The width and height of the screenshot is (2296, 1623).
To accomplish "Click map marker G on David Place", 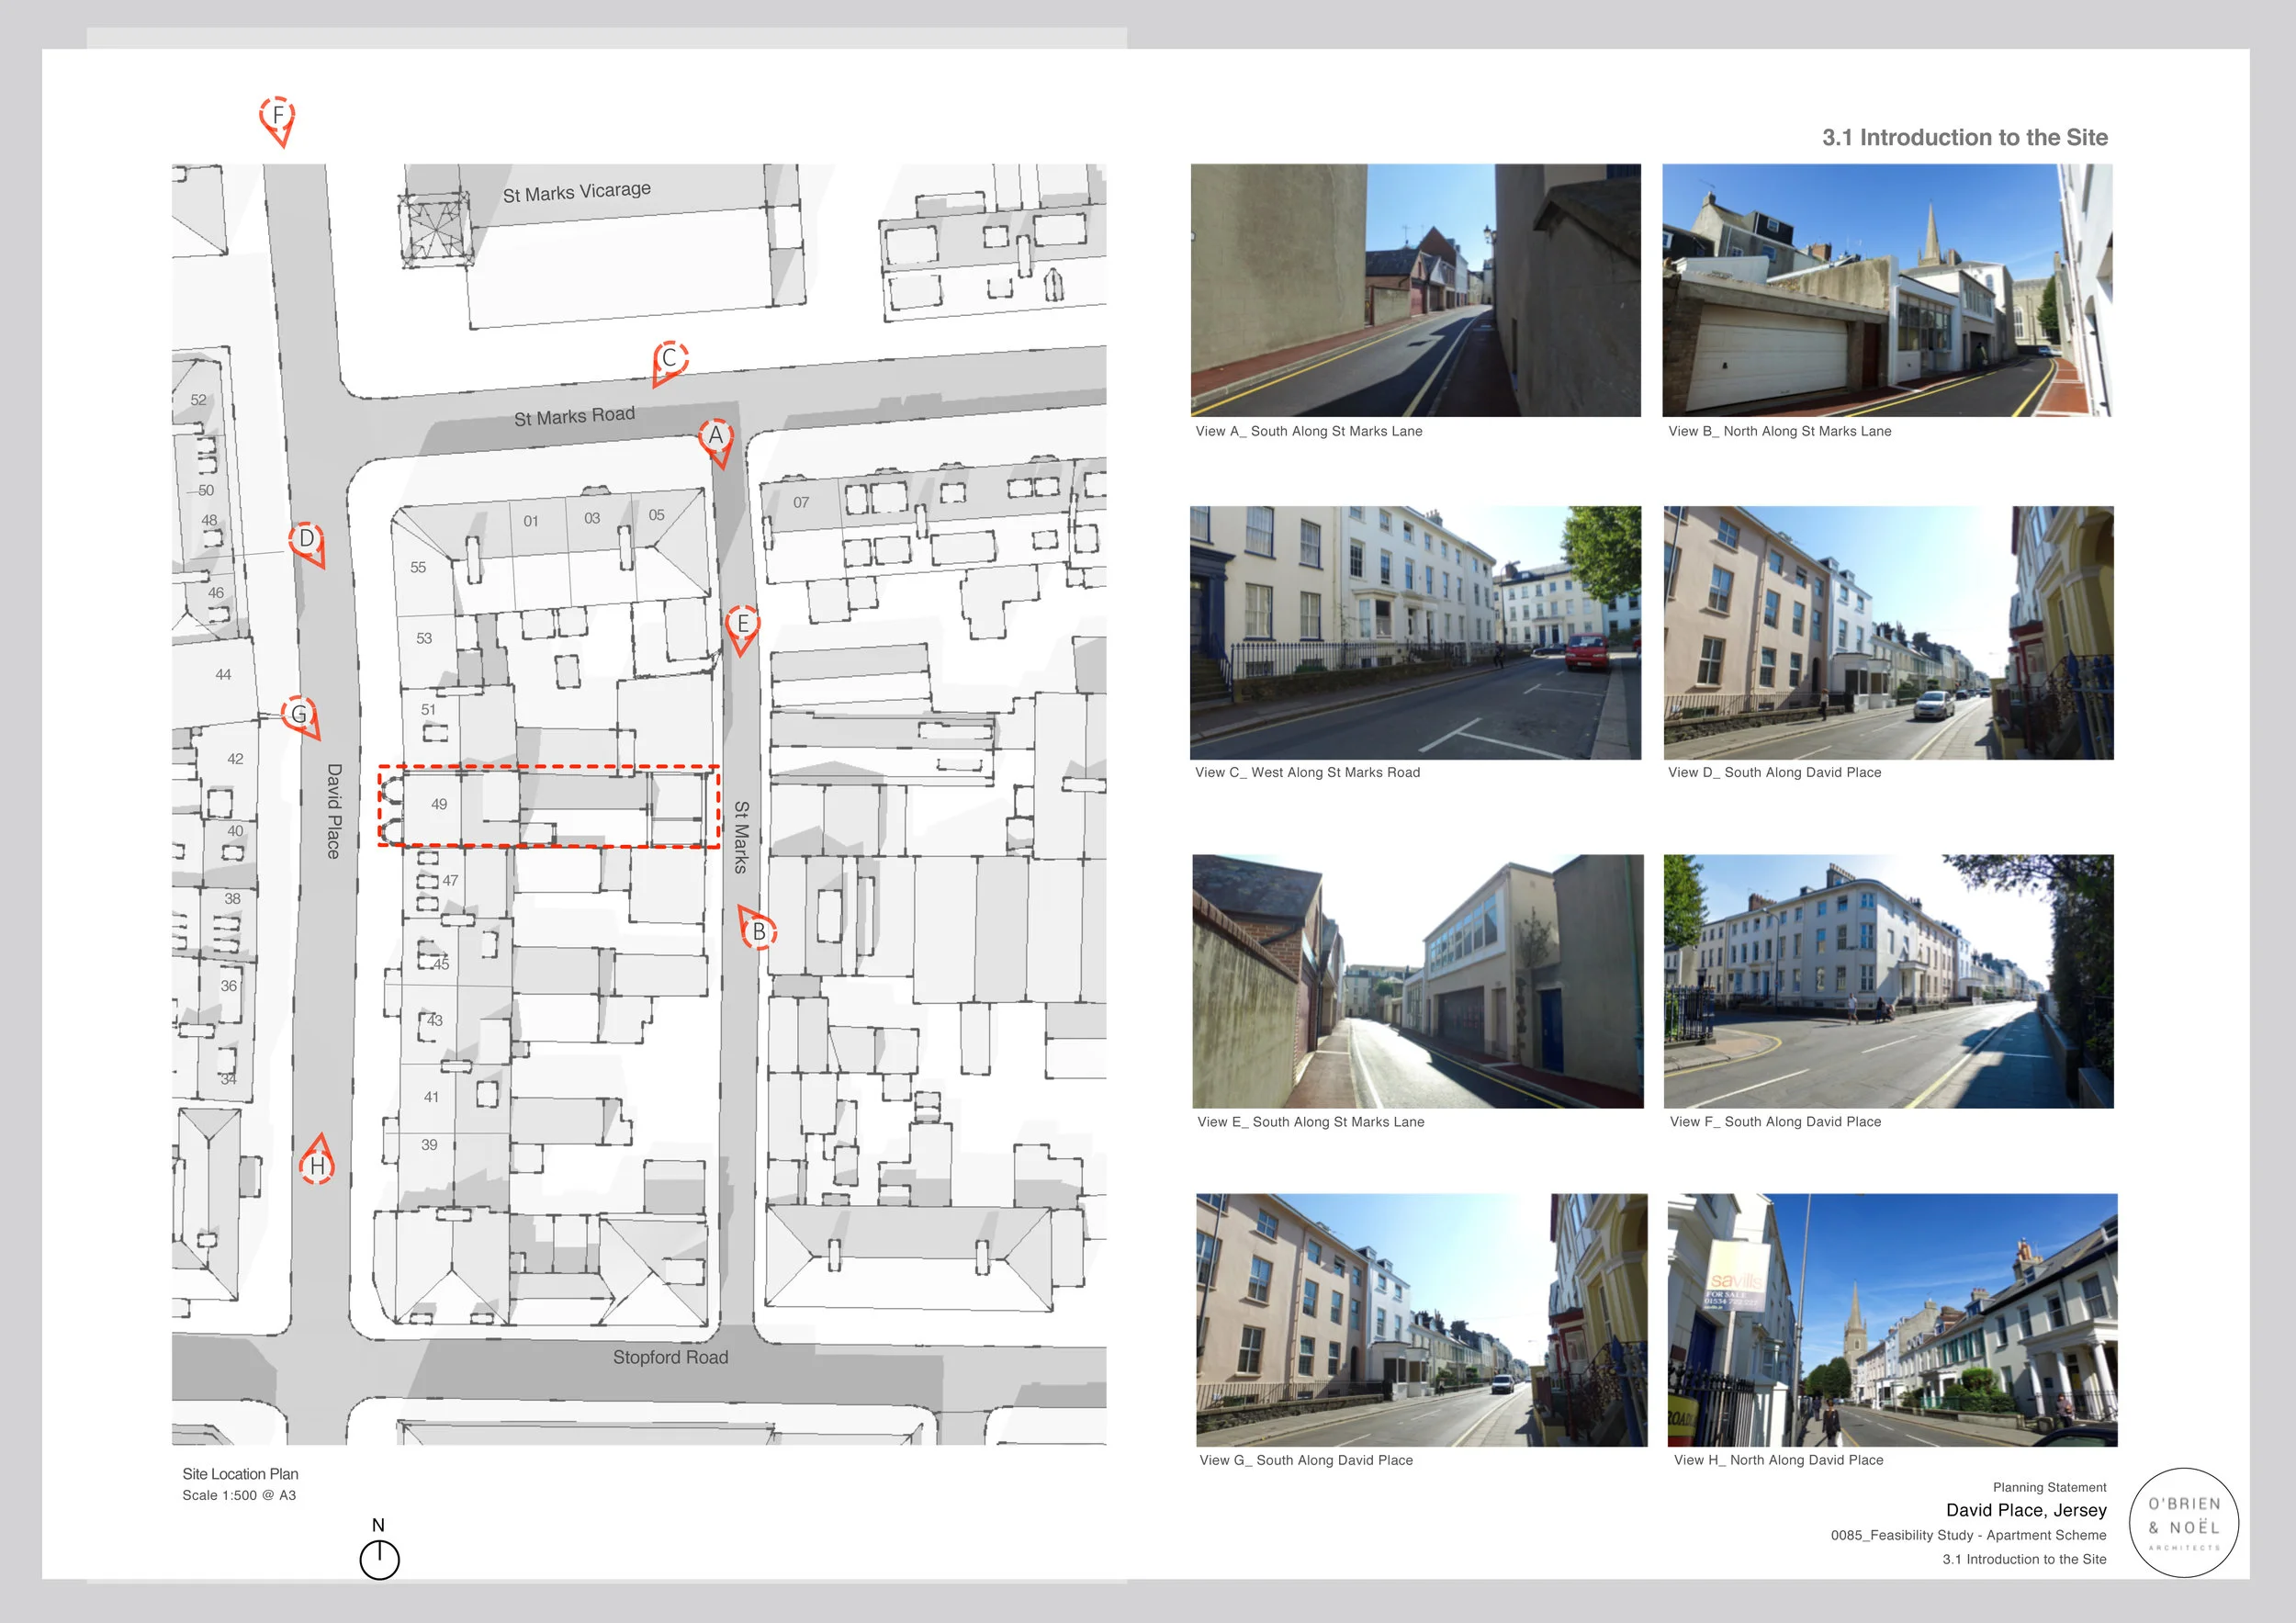I will coord(299,715).
